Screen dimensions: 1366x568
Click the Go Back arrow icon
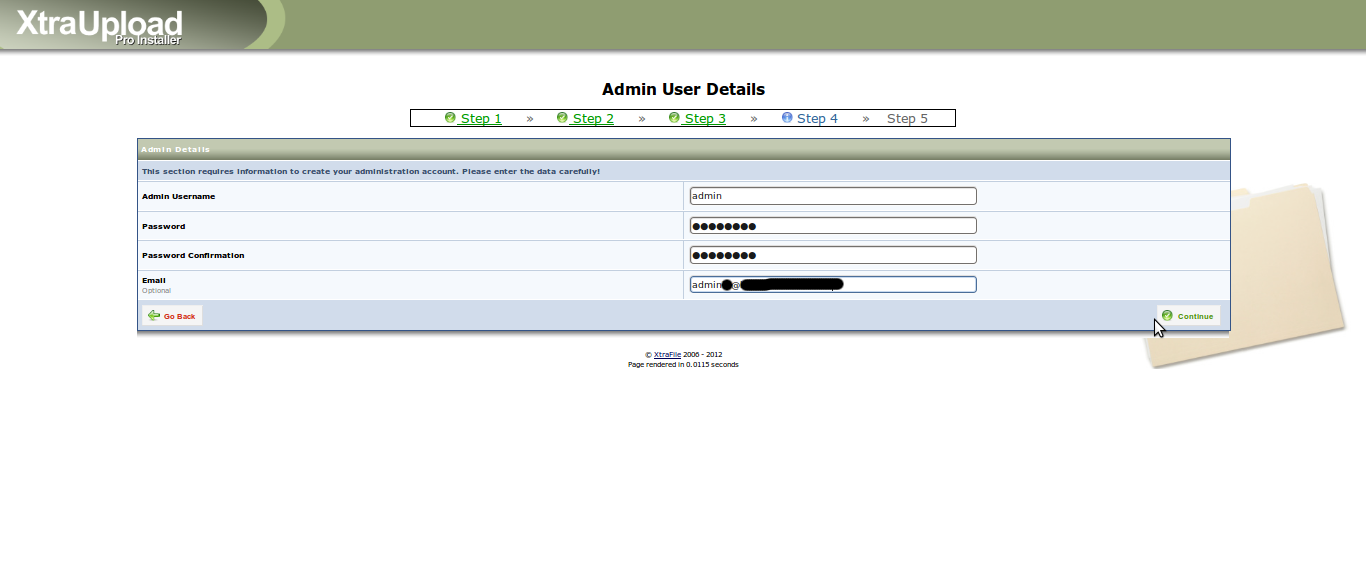[x=153, y=315]
